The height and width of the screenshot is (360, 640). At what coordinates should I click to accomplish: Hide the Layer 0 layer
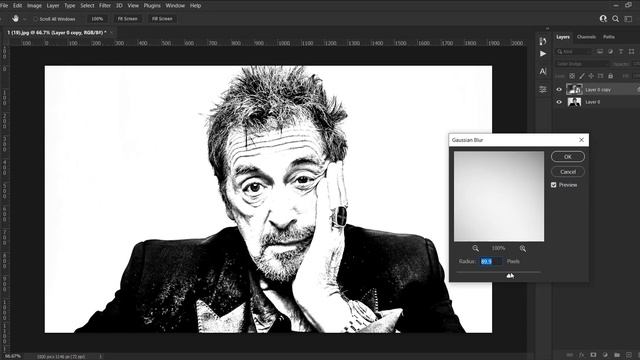click(x=559, y=102)
